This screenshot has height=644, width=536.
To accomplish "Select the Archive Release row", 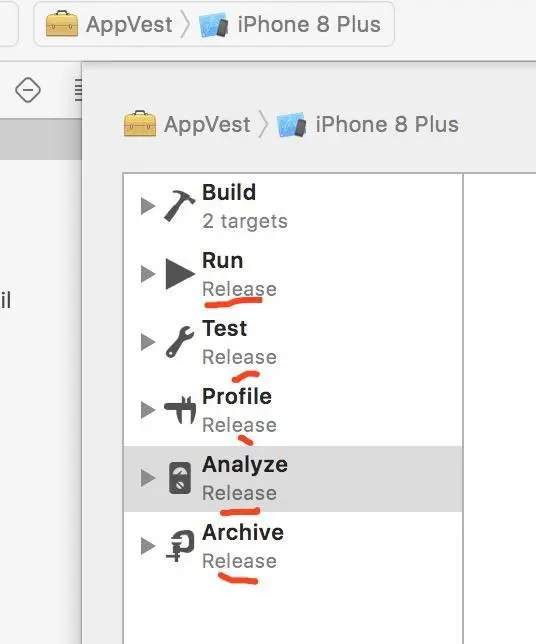I will [x=293, y=546].
